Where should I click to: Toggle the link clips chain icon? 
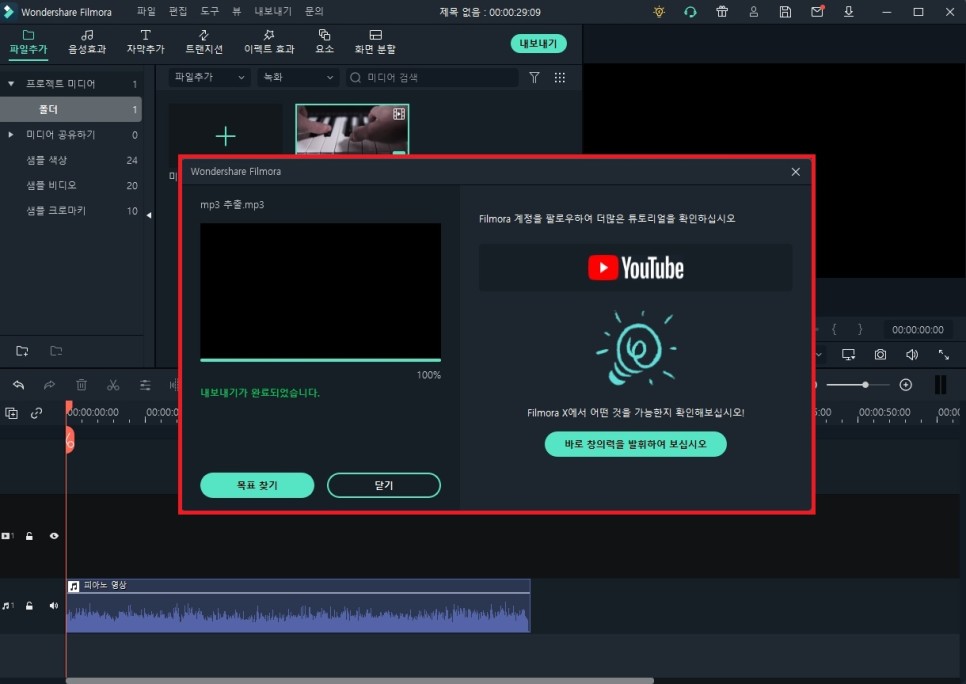click(x=36, y=413)
